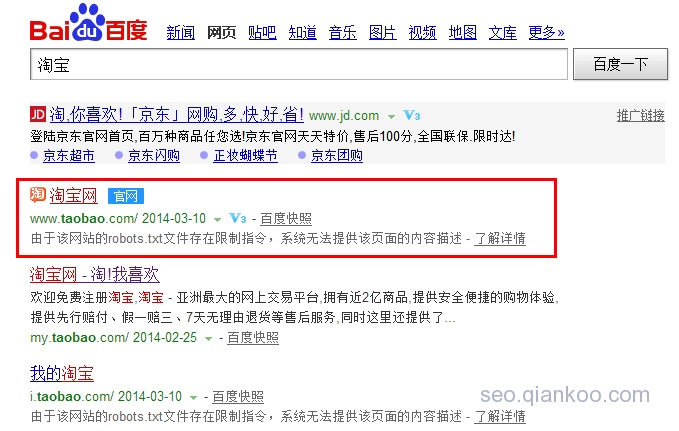Open the 京东闪购 sublink

point(154,156)
